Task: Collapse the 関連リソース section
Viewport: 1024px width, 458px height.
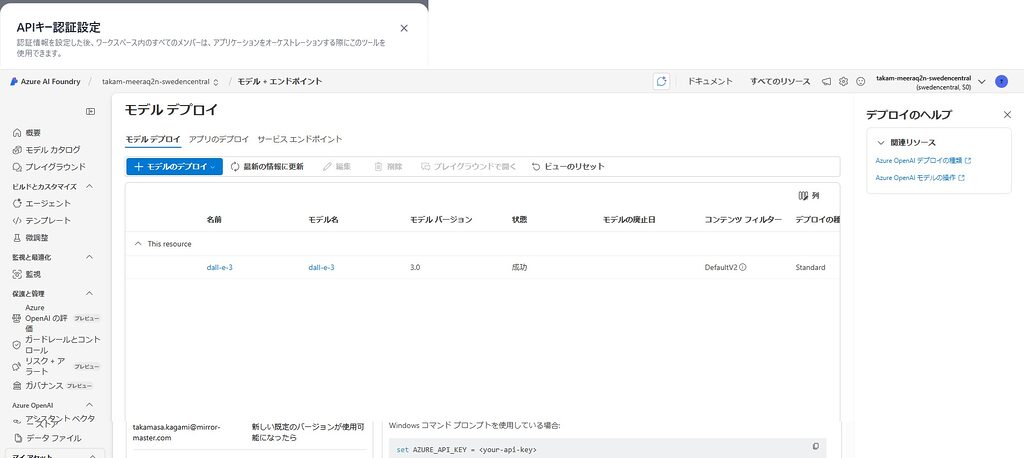Action: tap(881, 142)
